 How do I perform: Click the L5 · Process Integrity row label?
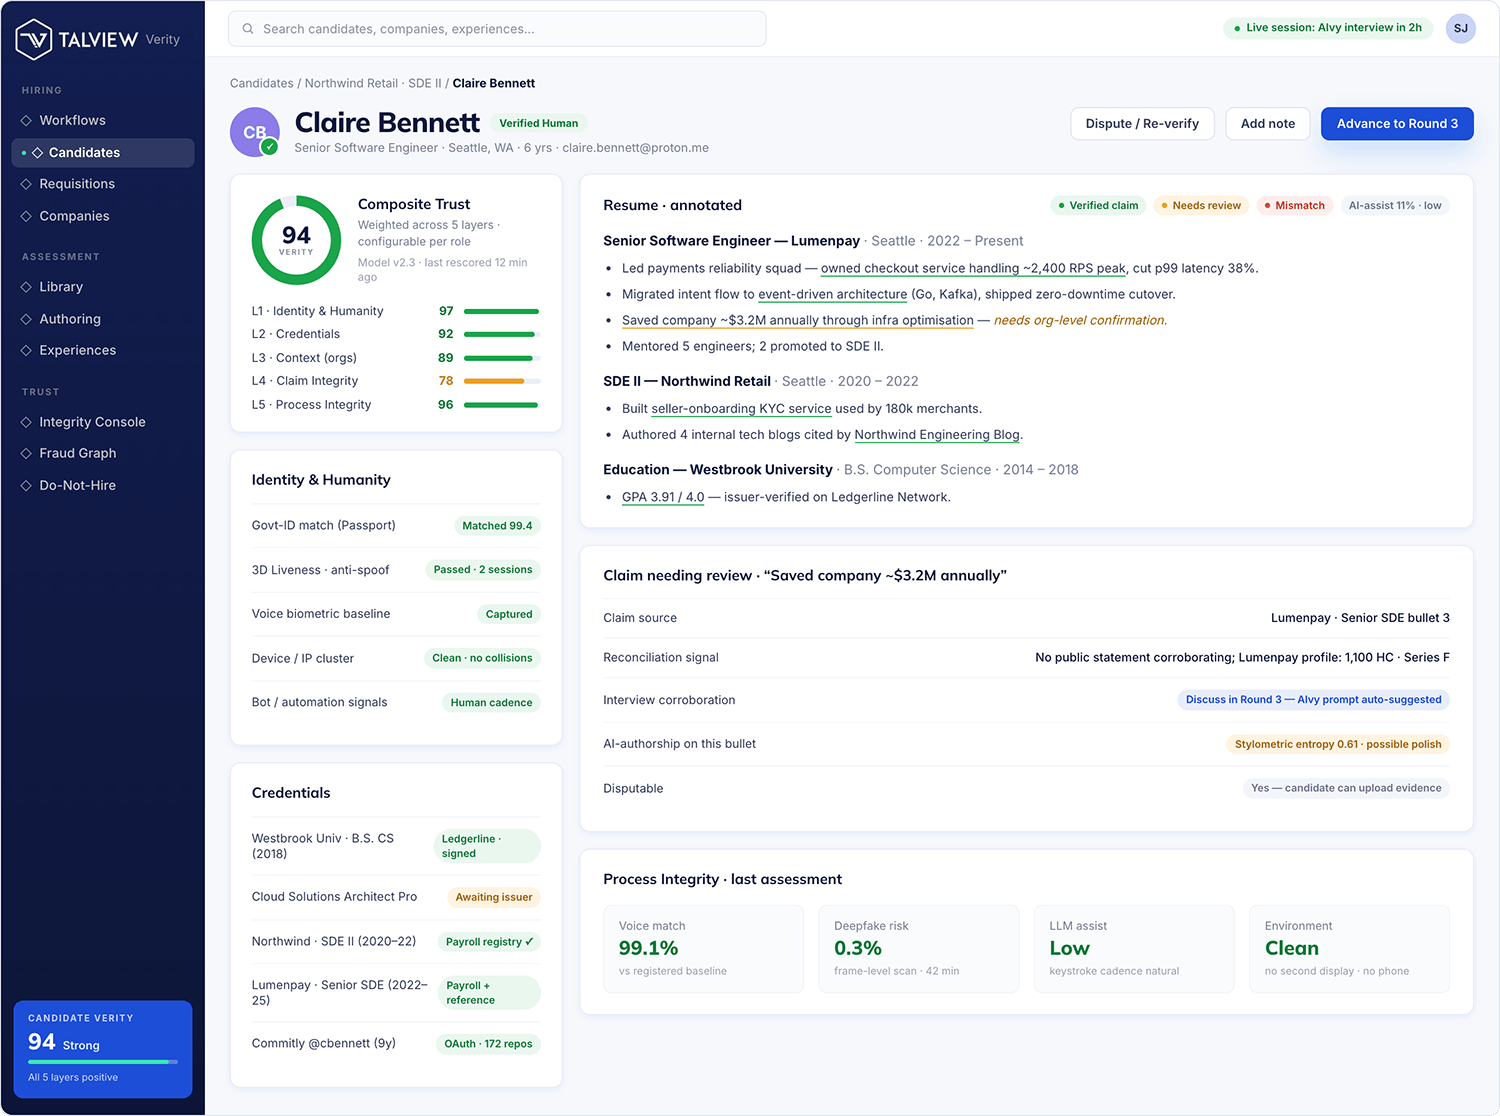click(x=311, y=405)
